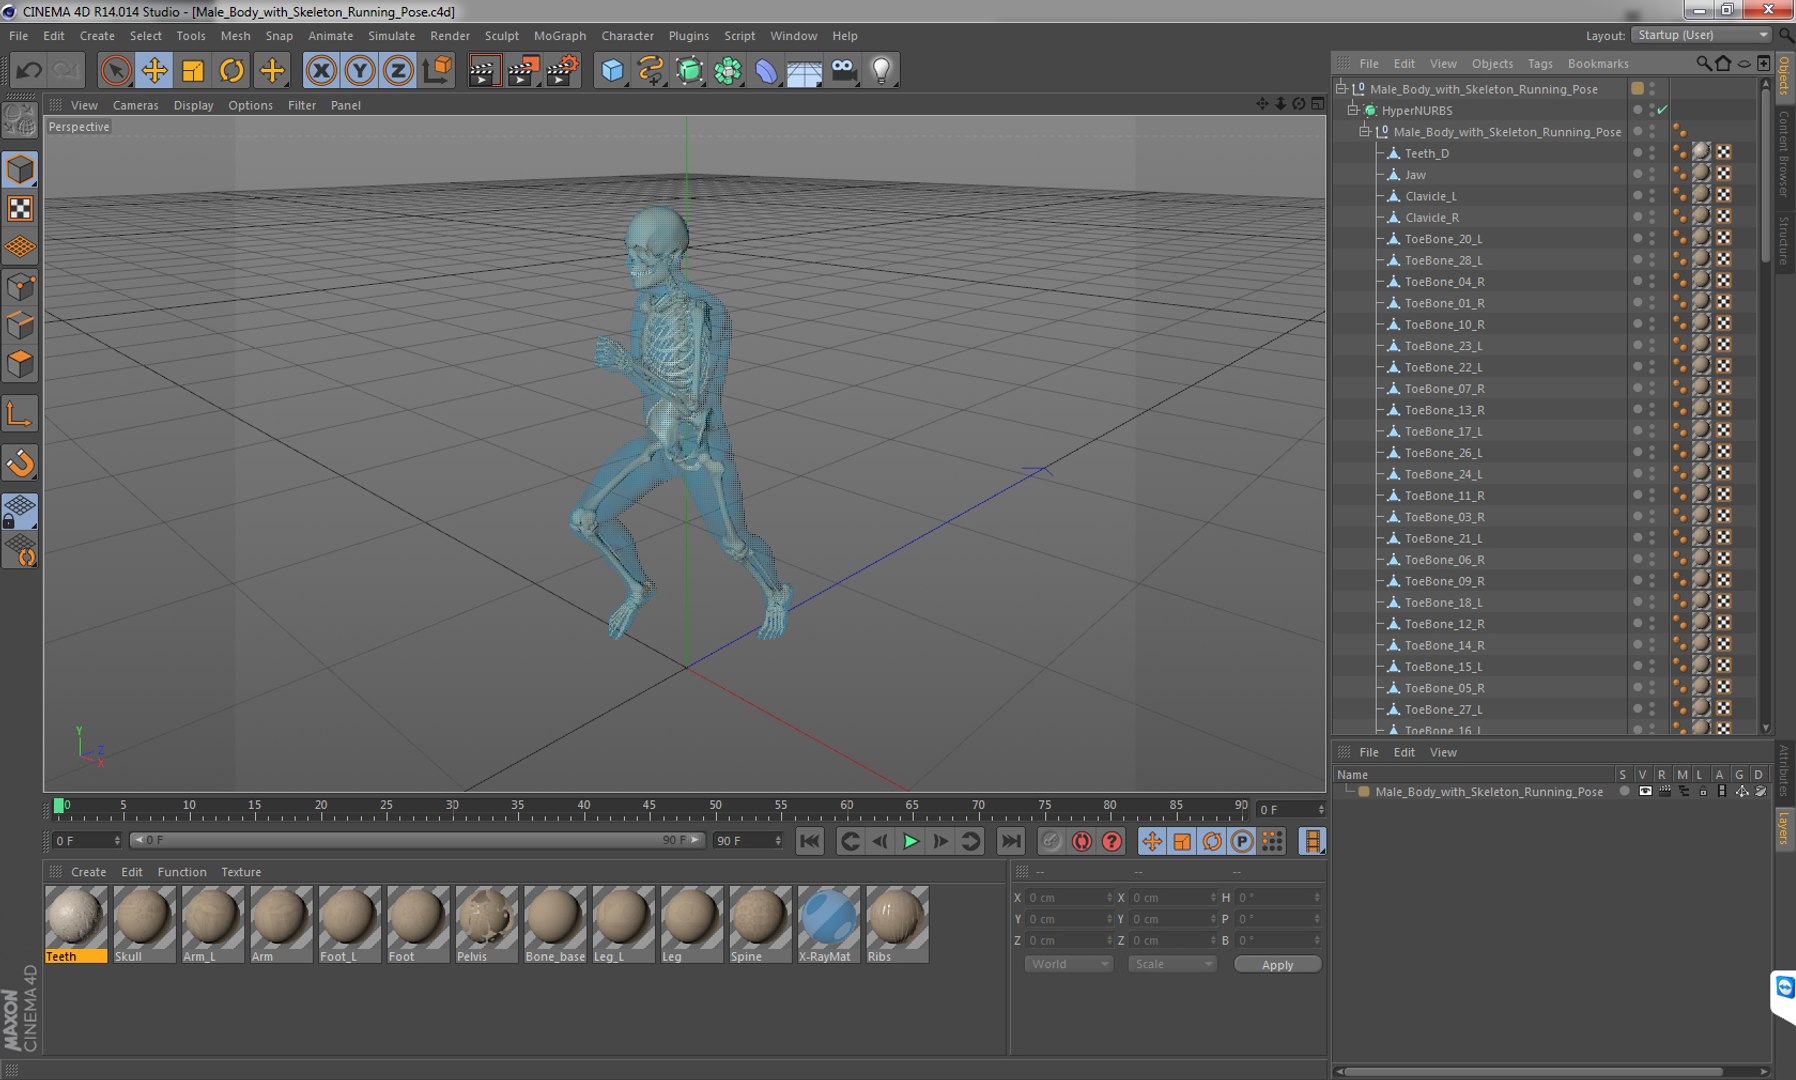The image size is (1796, 1080).
Task: Activate the Scale tool
Action: pyautogui.click(x=193, y=70)
